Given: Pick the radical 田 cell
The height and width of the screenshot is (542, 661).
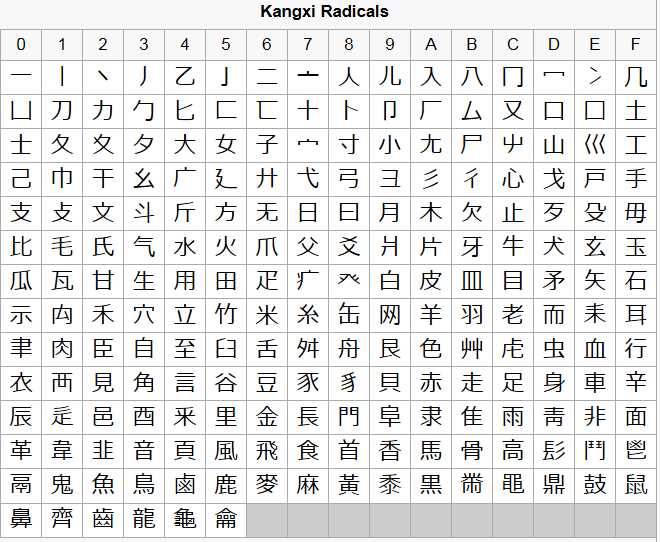Looking at the screenshot, I should (x=226, y=282).
